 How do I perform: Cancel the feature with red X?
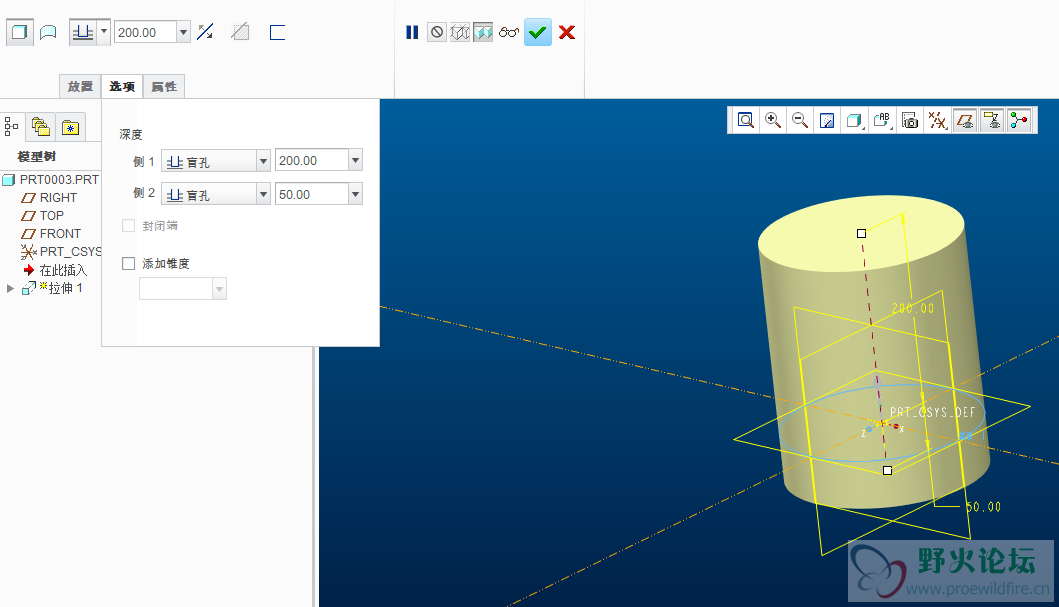tap(567, 32)
